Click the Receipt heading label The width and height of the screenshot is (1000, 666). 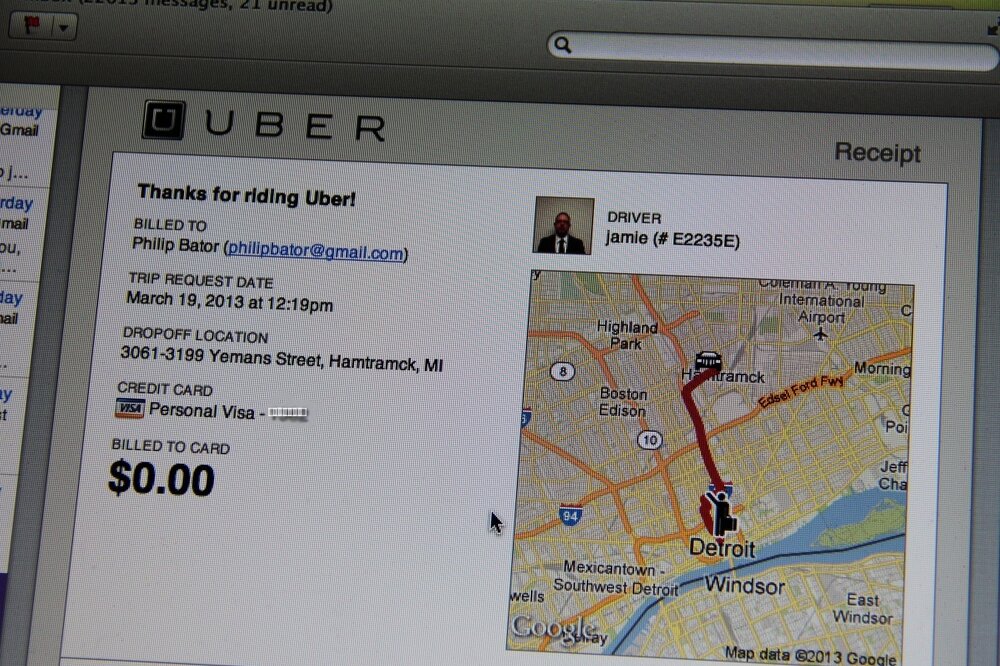point(878,153)
